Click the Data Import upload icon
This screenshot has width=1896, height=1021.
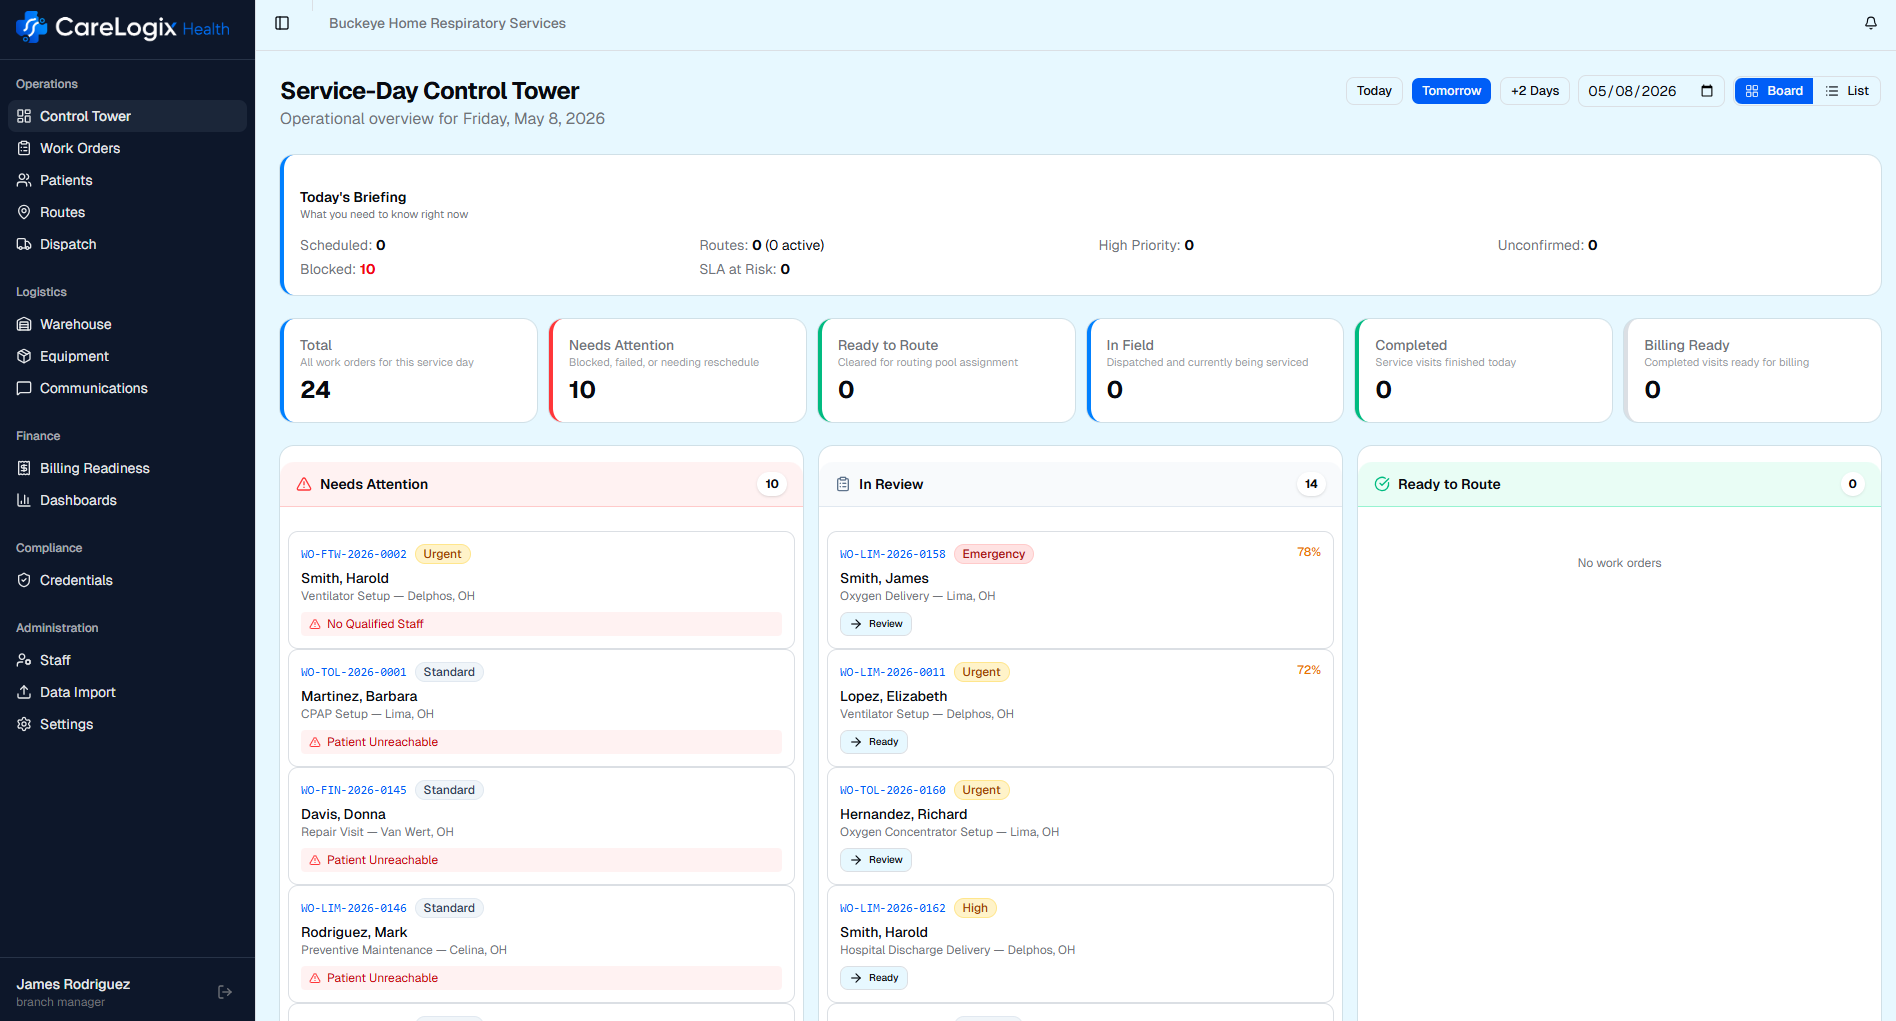pos(24,692)
